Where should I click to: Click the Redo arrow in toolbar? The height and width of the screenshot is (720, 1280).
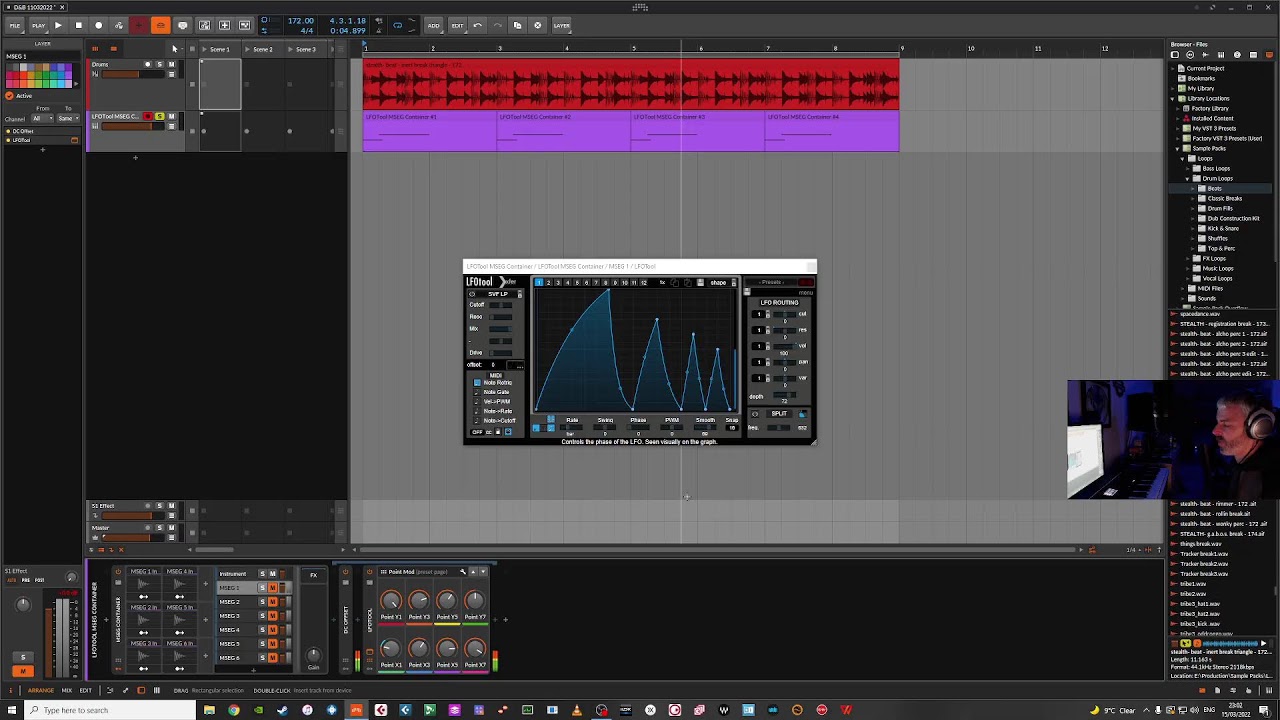(497, 25)
